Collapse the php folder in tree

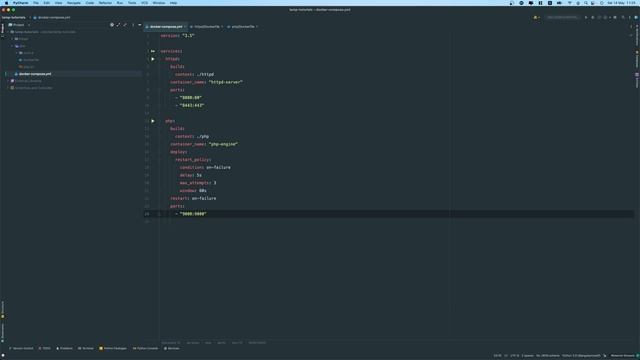click(12, 46)
